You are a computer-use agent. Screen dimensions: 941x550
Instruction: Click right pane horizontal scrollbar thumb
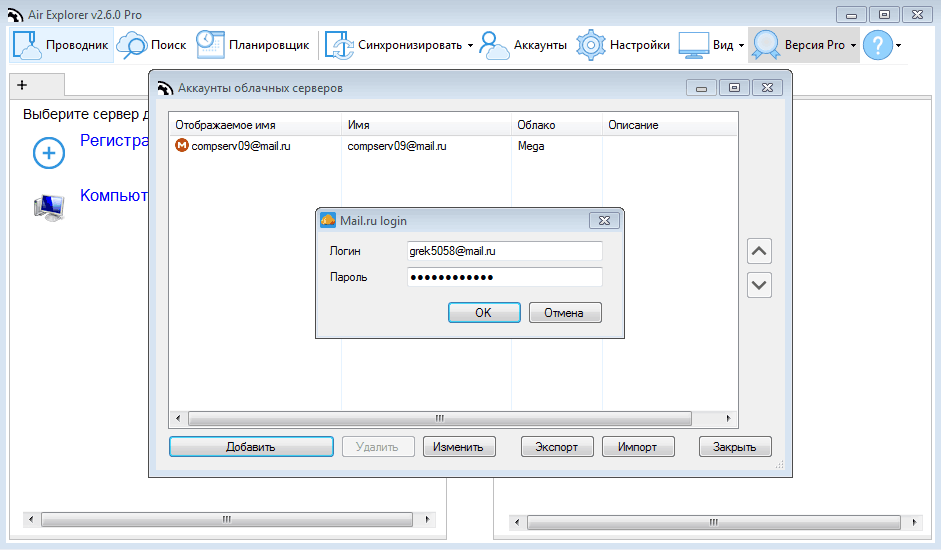[714, 522]
